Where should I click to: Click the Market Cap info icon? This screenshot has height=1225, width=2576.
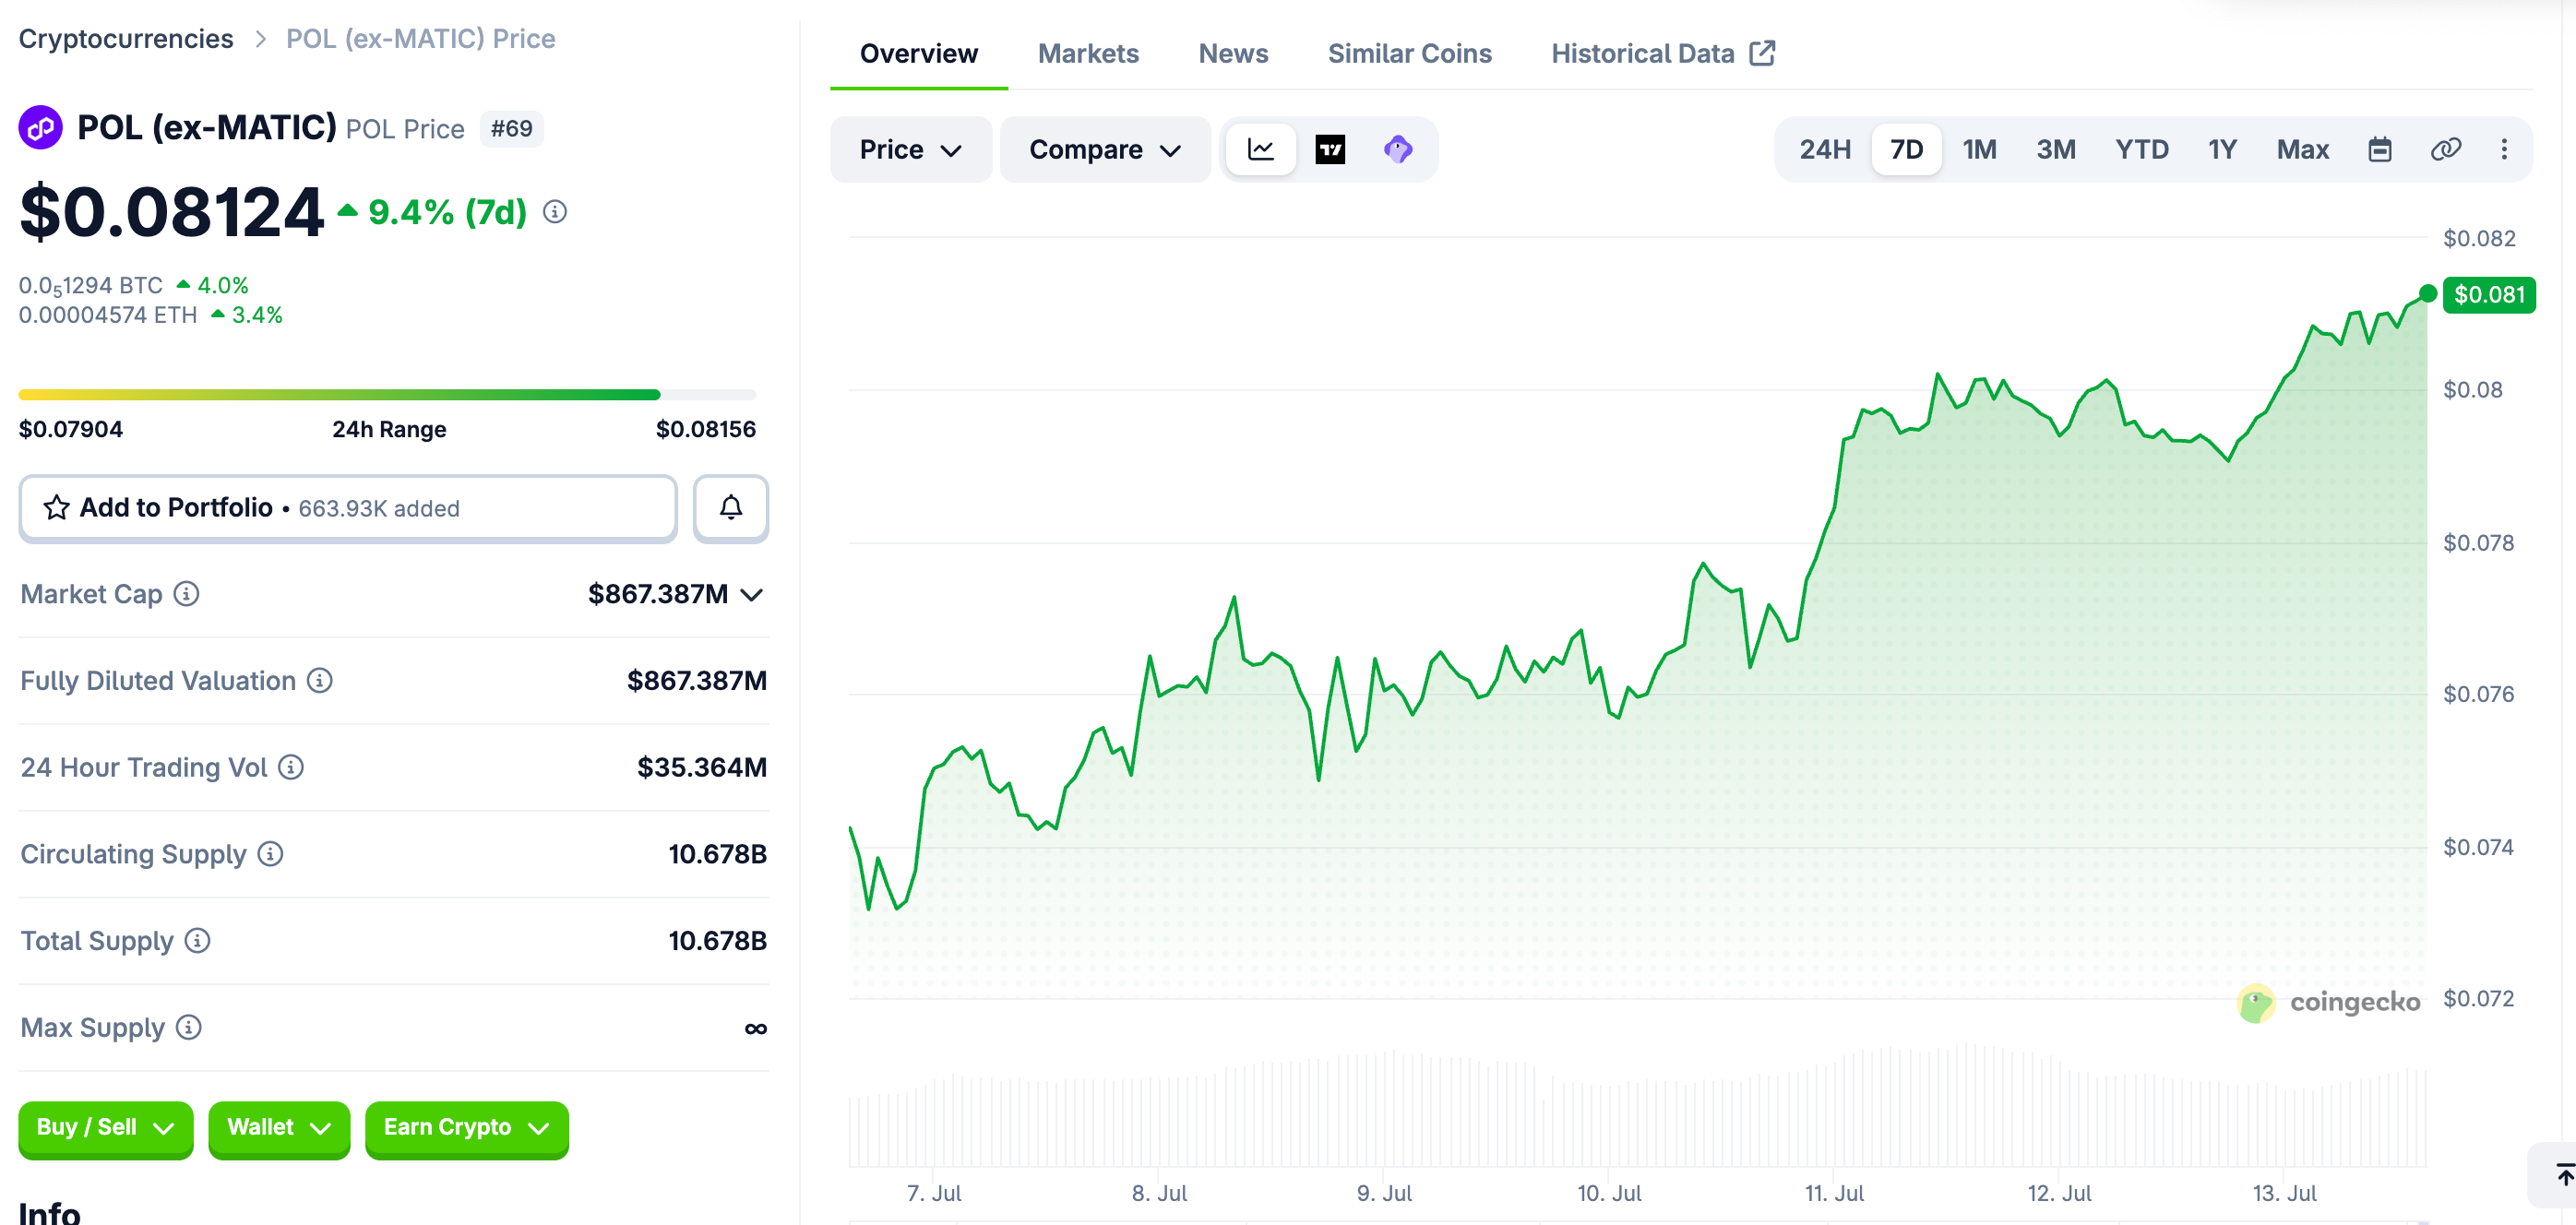(x=186, y=594)
